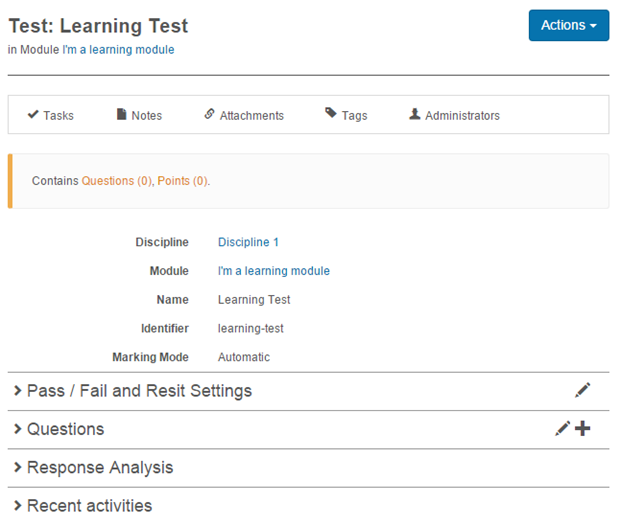Image resolution: width=620 pixels, height=526 pixels.
Task: Switch to the Notes tab
Action: click(x=146, y=116)
